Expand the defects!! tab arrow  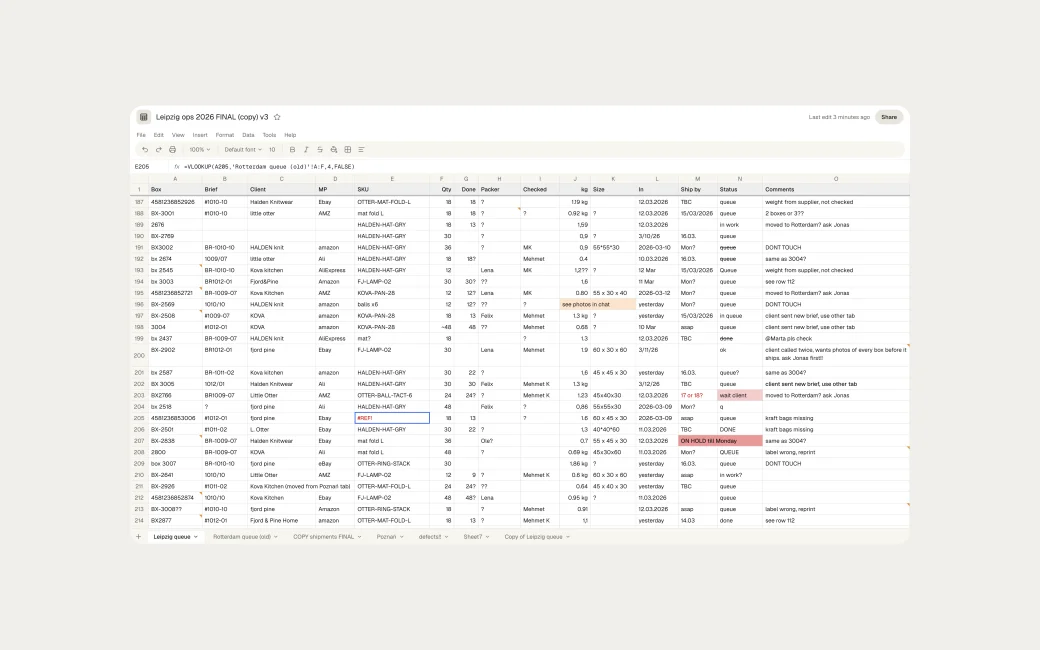click(x=446, y=537)
